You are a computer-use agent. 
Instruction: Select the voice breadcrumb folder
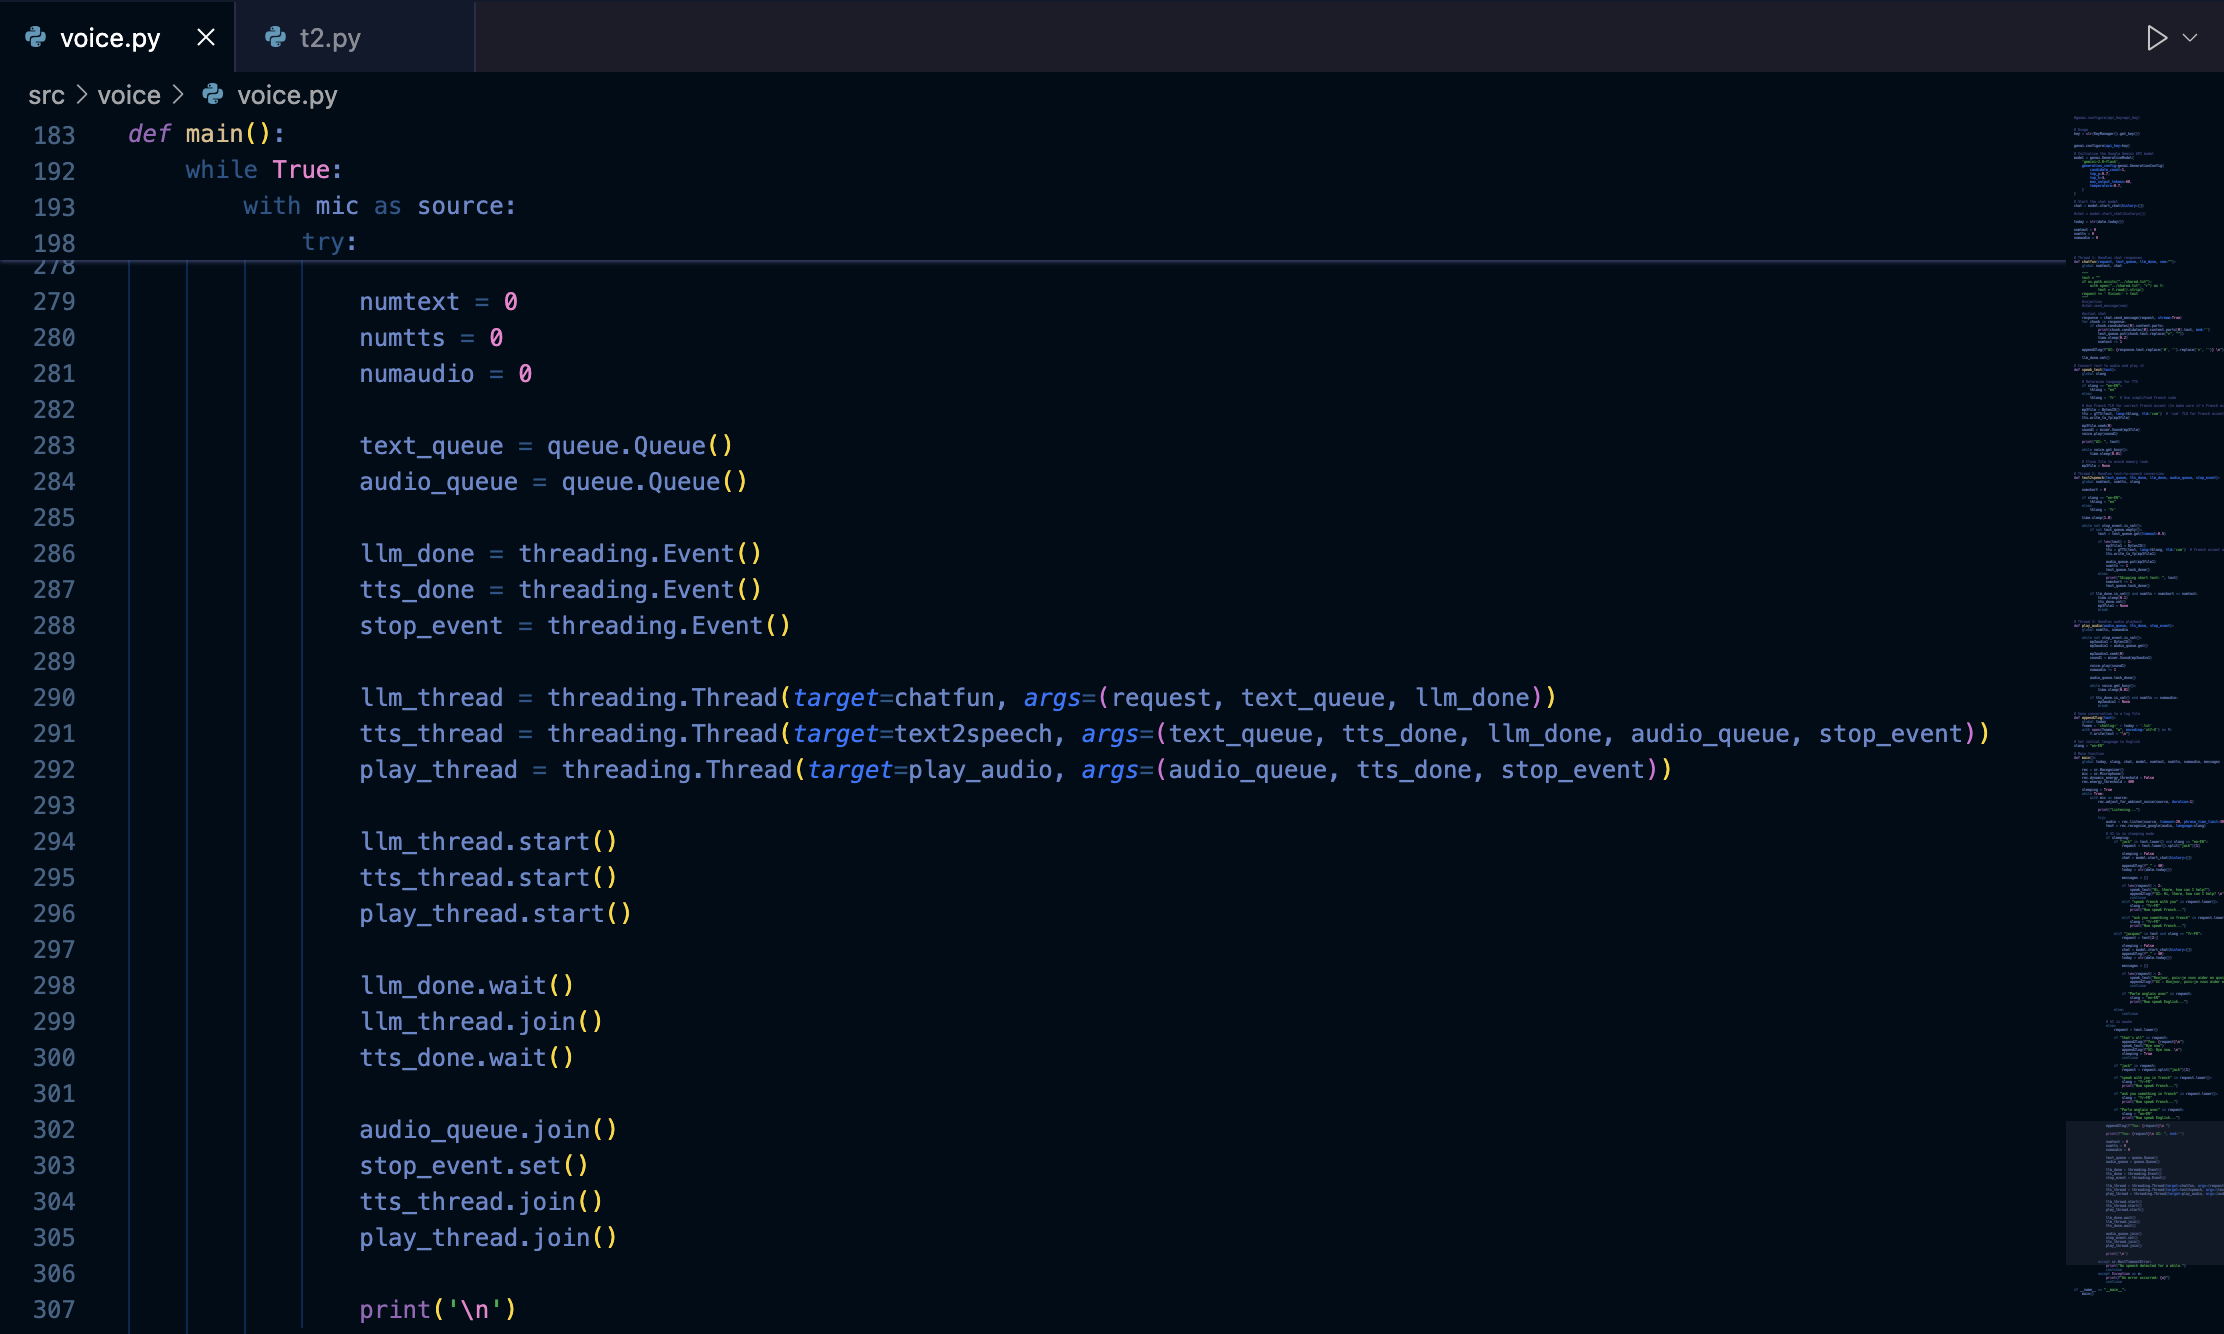coord(129,95)
